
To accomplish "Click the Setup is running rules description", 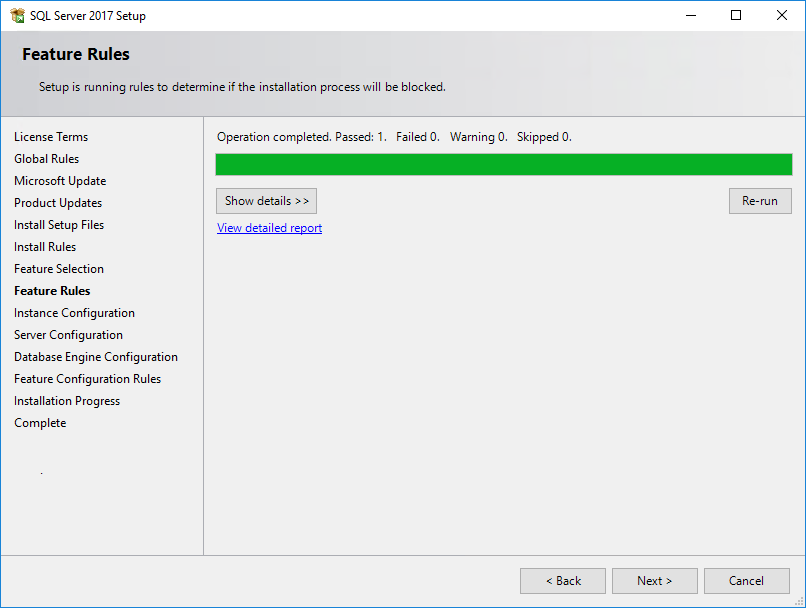I will (x=242, y=87).
